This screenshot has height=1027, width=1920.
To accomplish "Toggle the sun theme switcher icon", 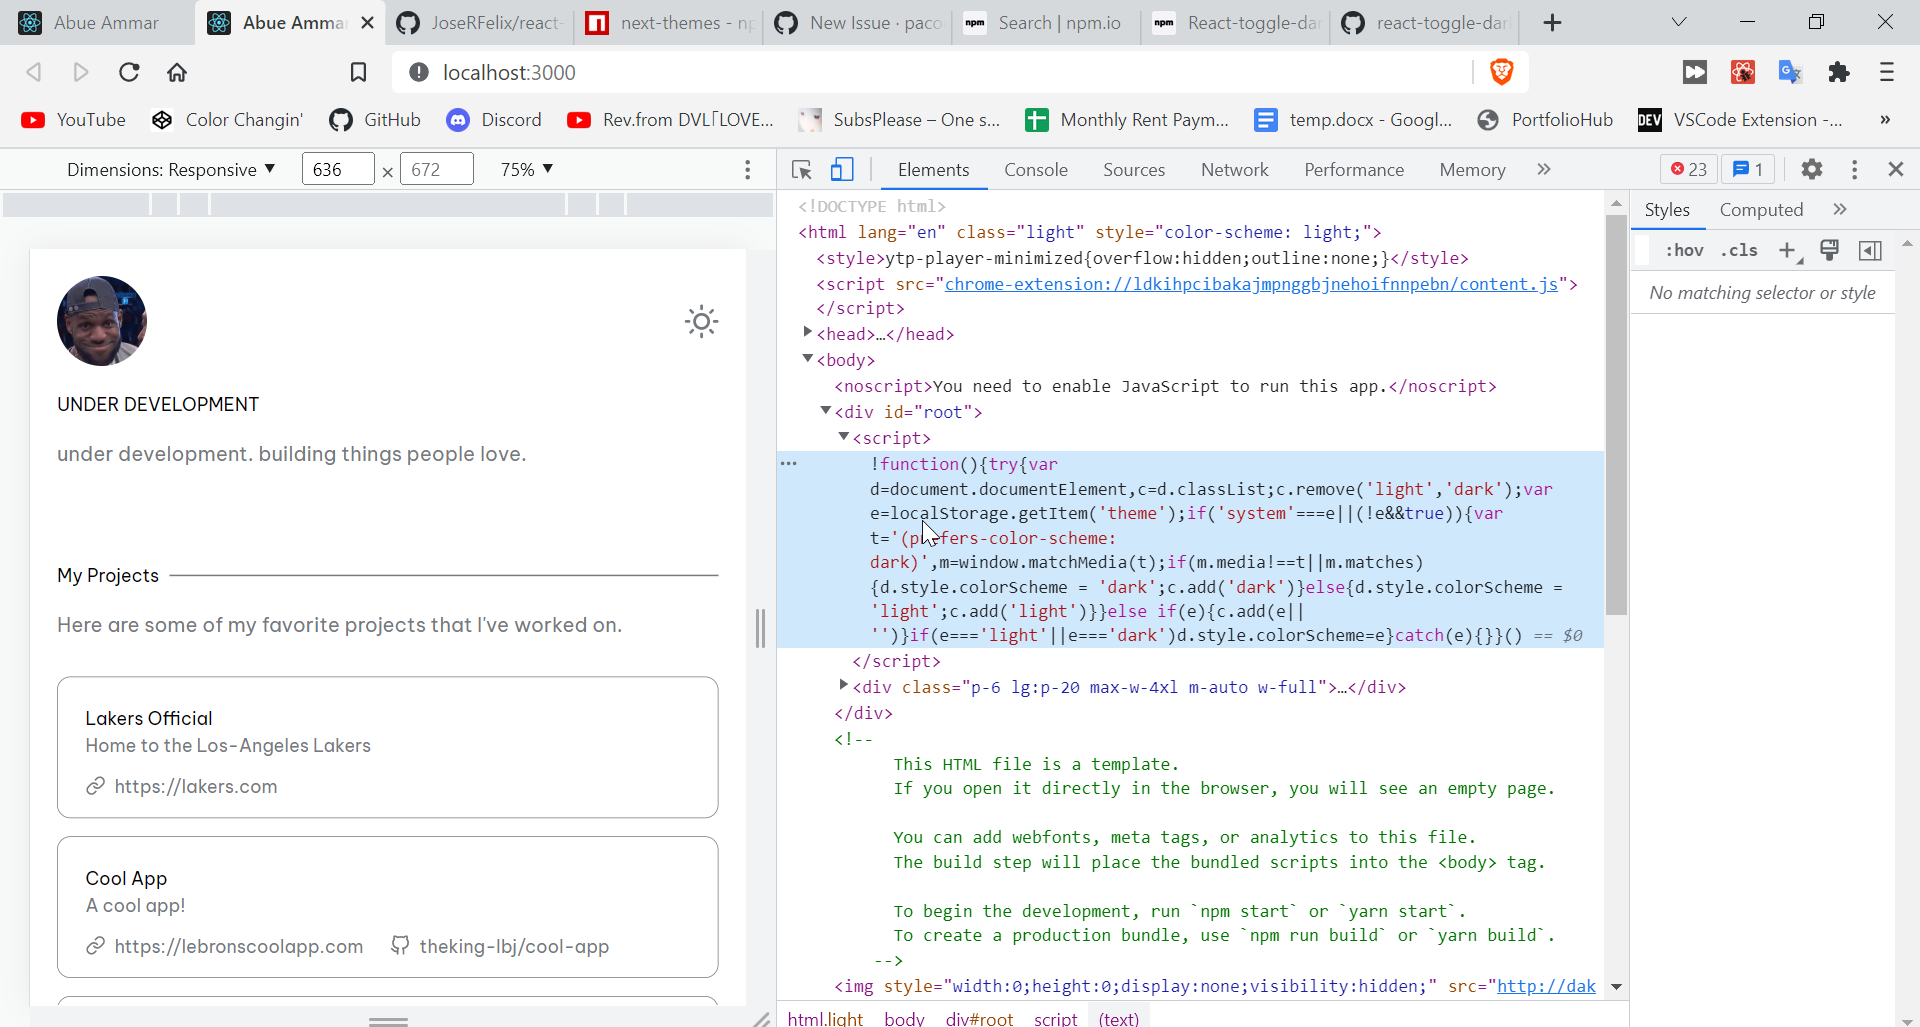I will coord(701,322).
